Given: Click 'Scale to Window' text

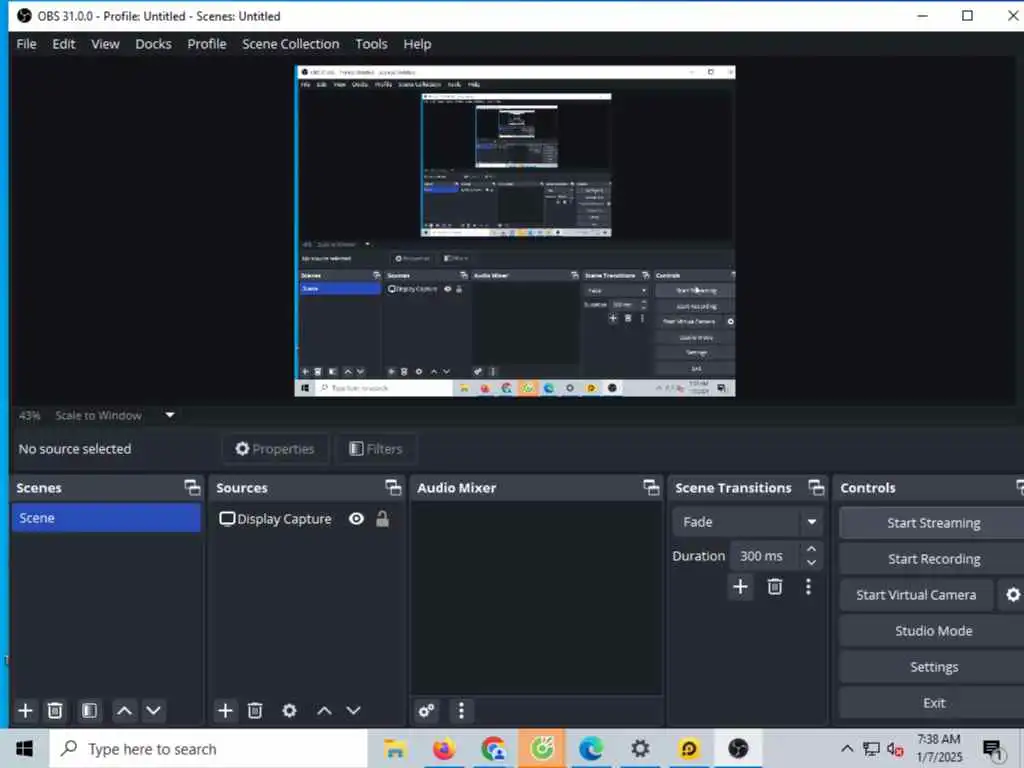Looking at the screenshot, I should (99, 415).
